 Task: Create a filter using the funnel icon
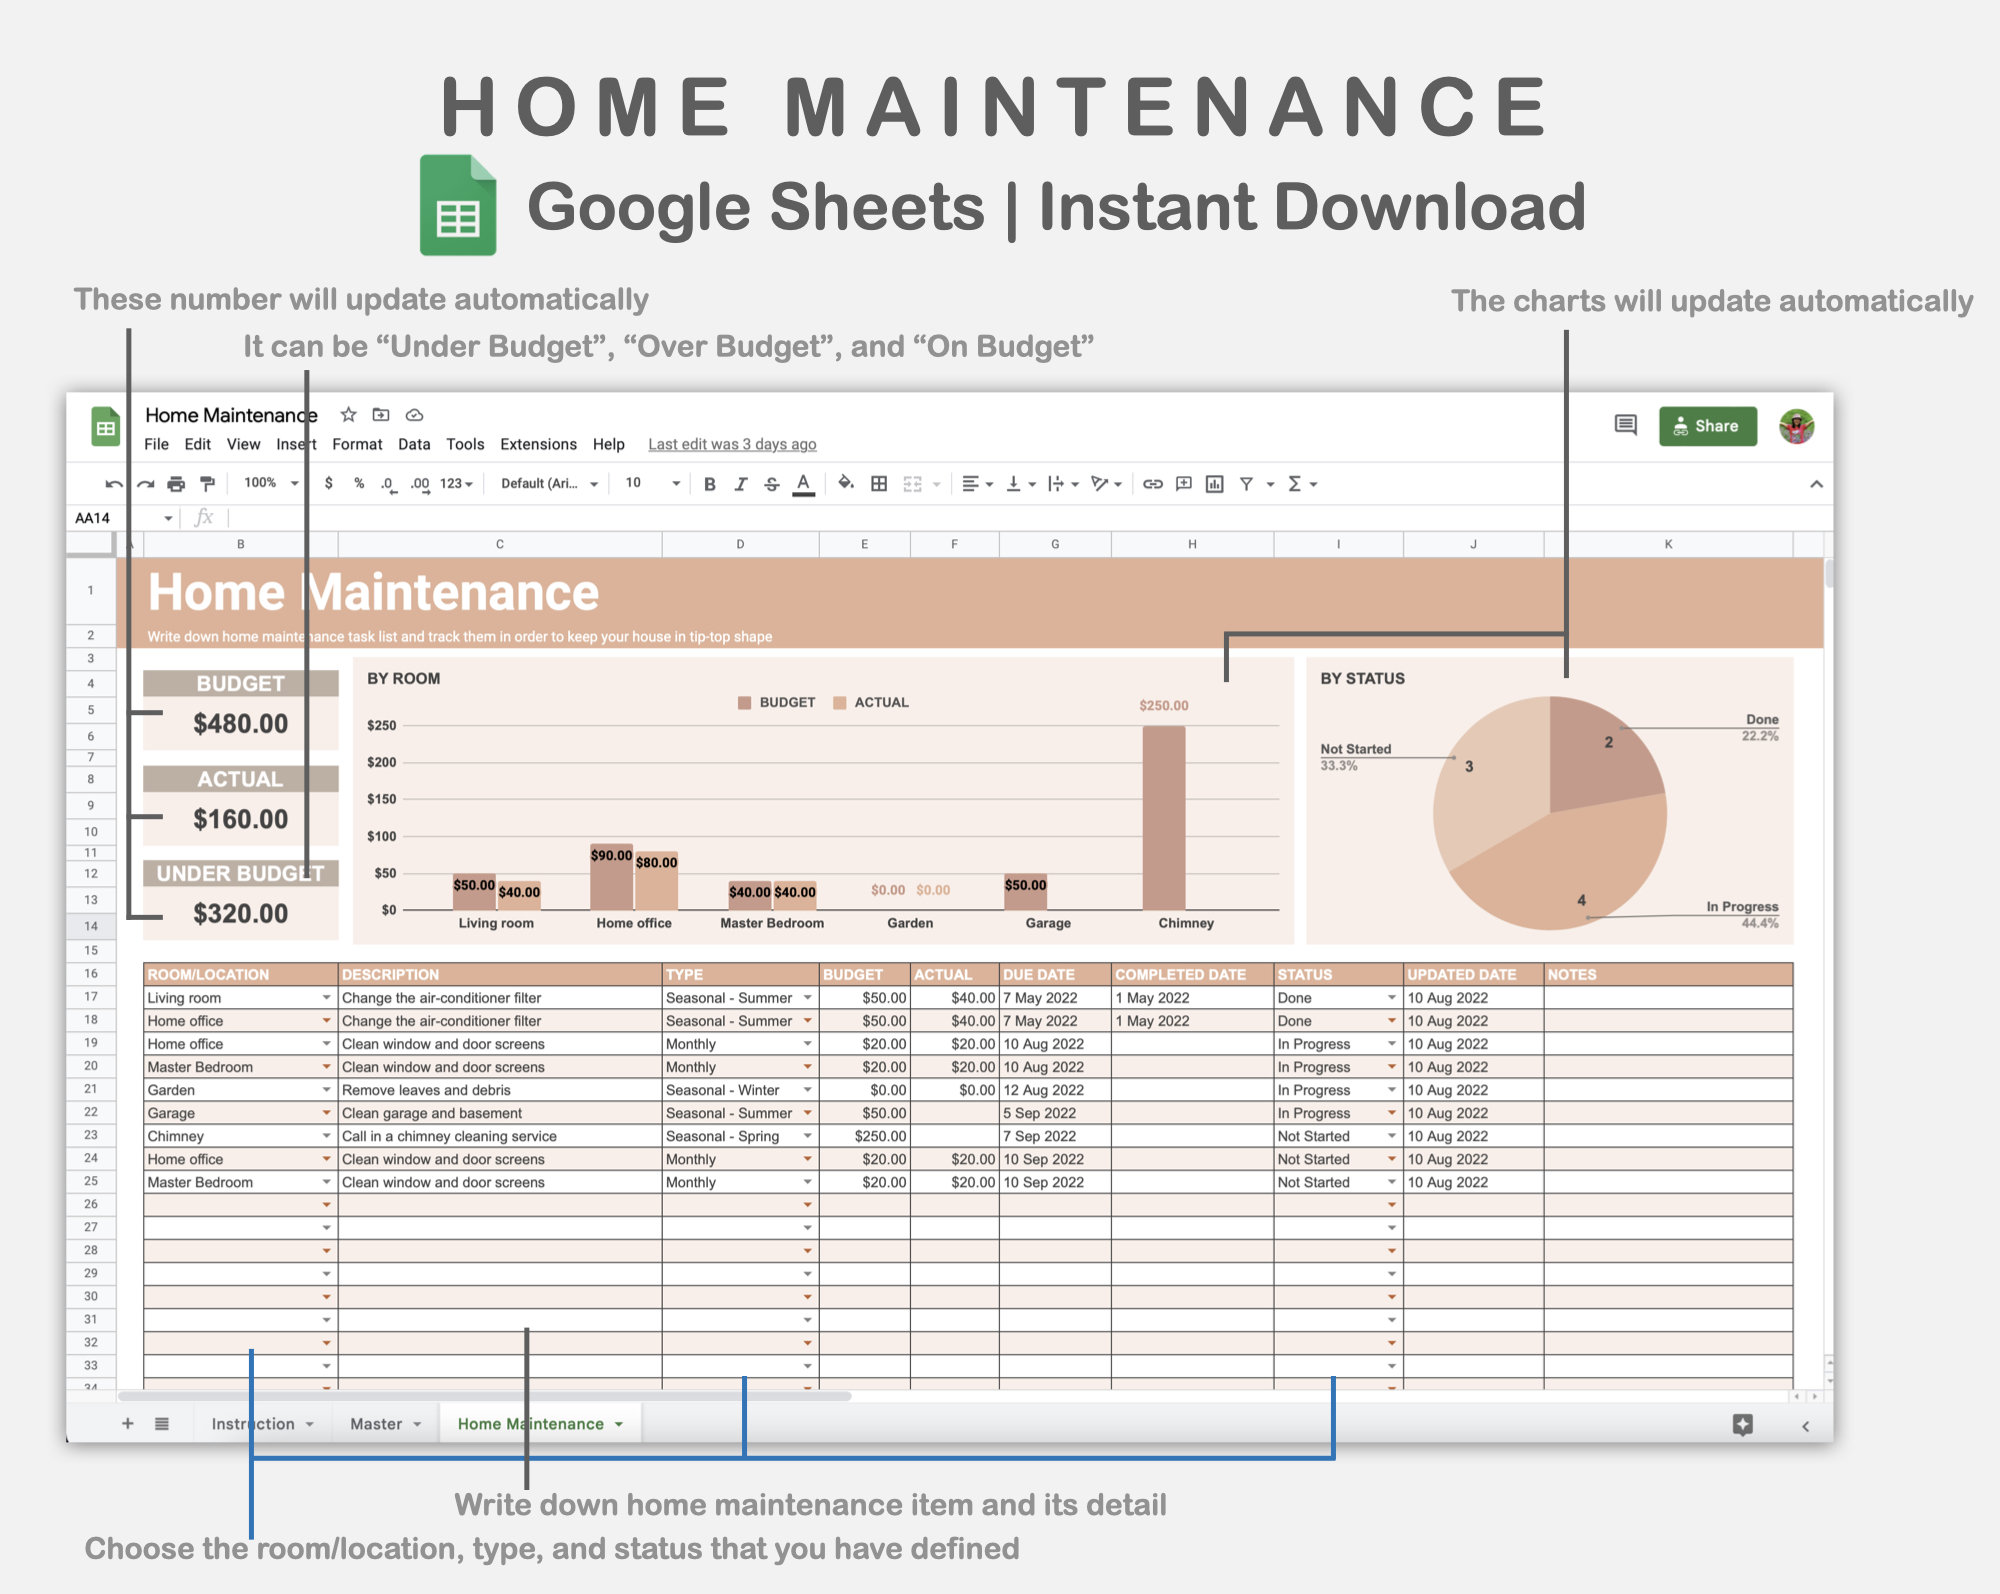(x=1246, y=484)
